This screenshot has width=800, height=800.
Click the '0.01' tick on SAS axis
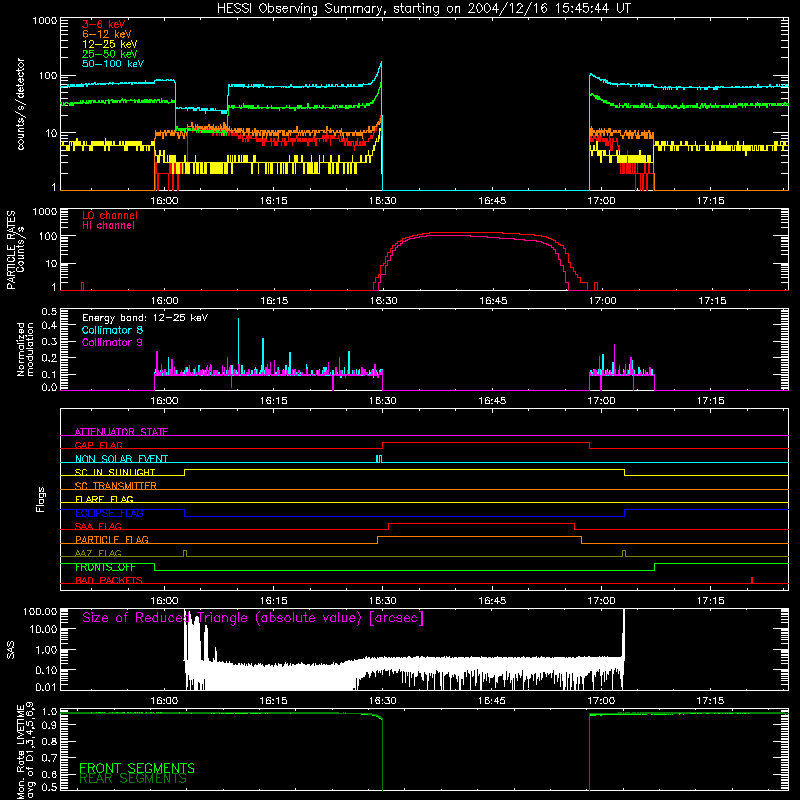click(x=46, y=687)
